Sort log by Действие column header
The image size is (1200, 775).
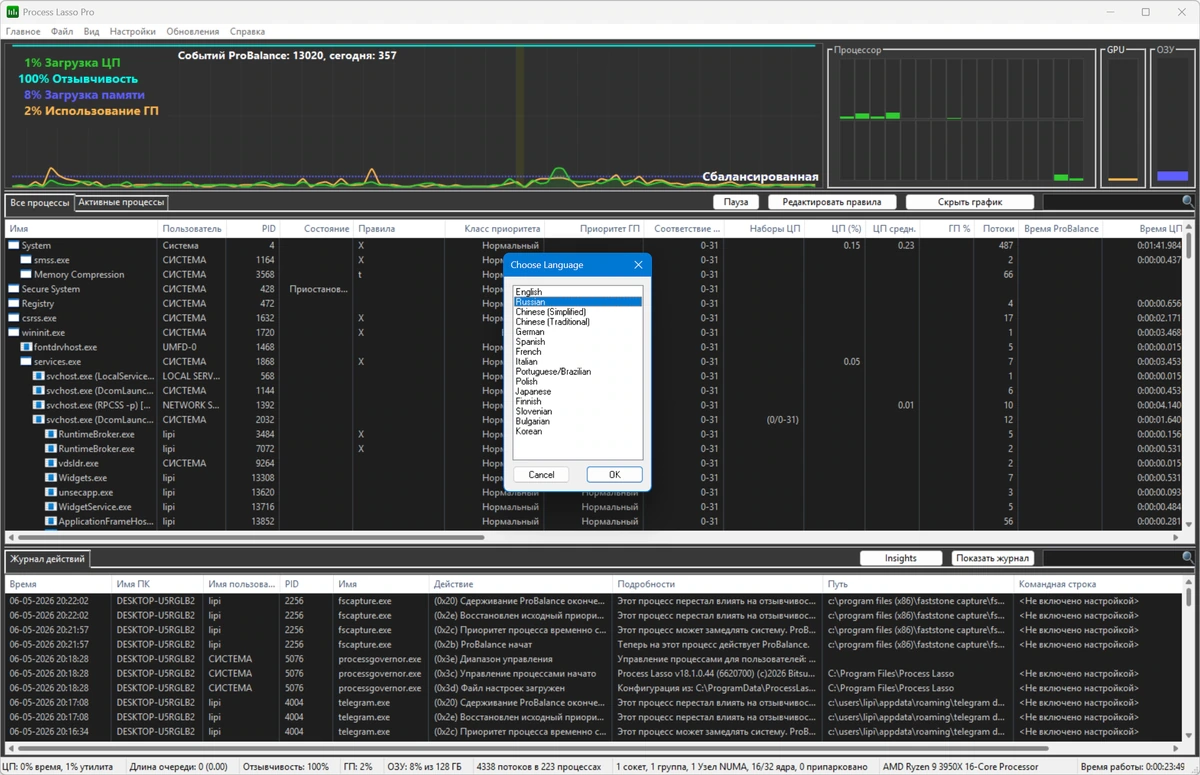[x=520, y=584]
